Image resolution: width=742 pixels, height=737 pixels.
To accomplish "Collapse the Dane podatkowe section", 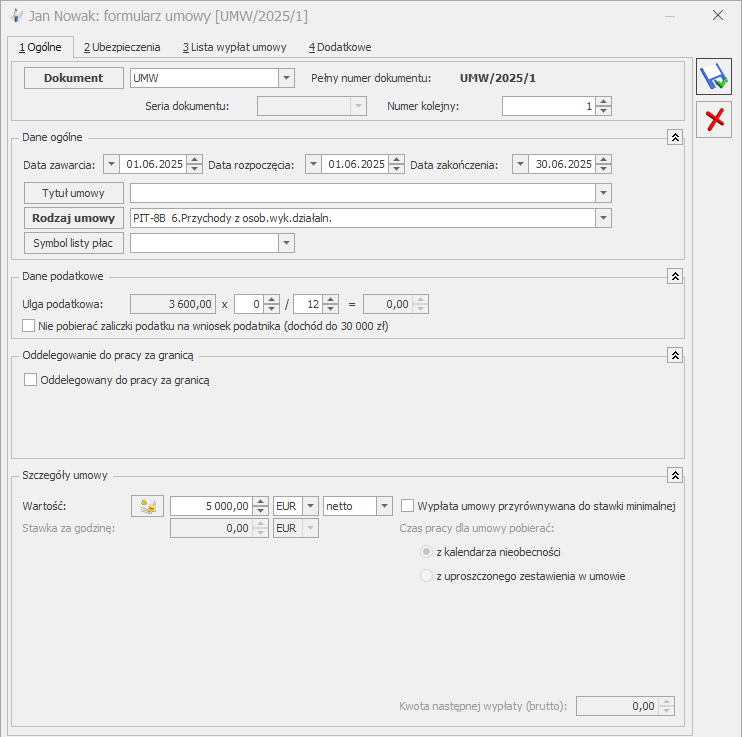I will 675,276.
